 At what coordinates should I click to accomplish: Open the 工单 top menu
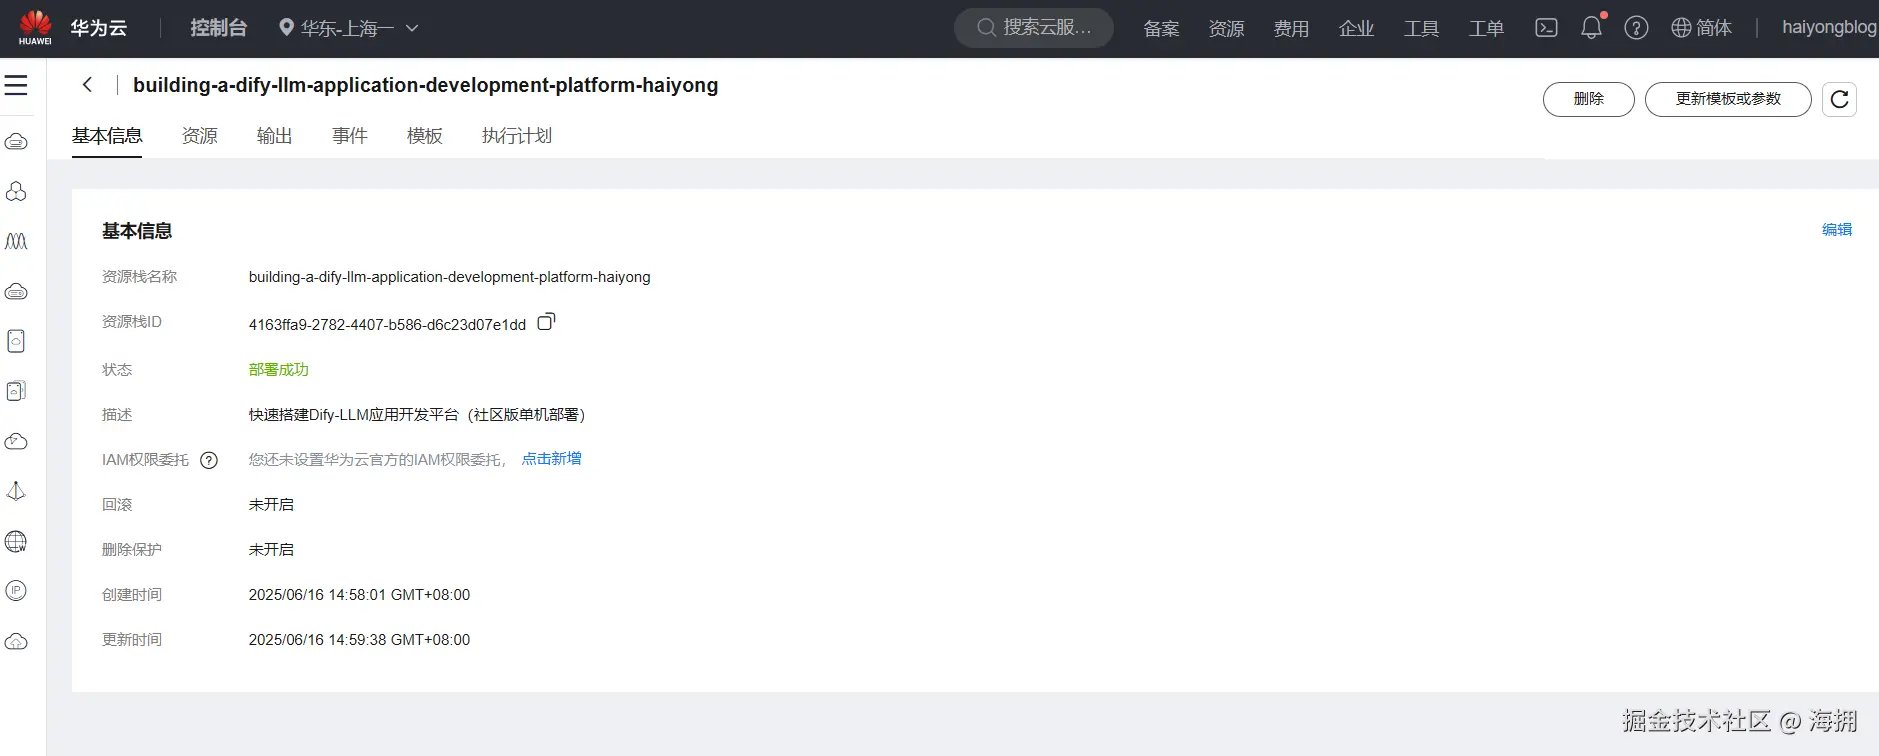(1486, 29)
